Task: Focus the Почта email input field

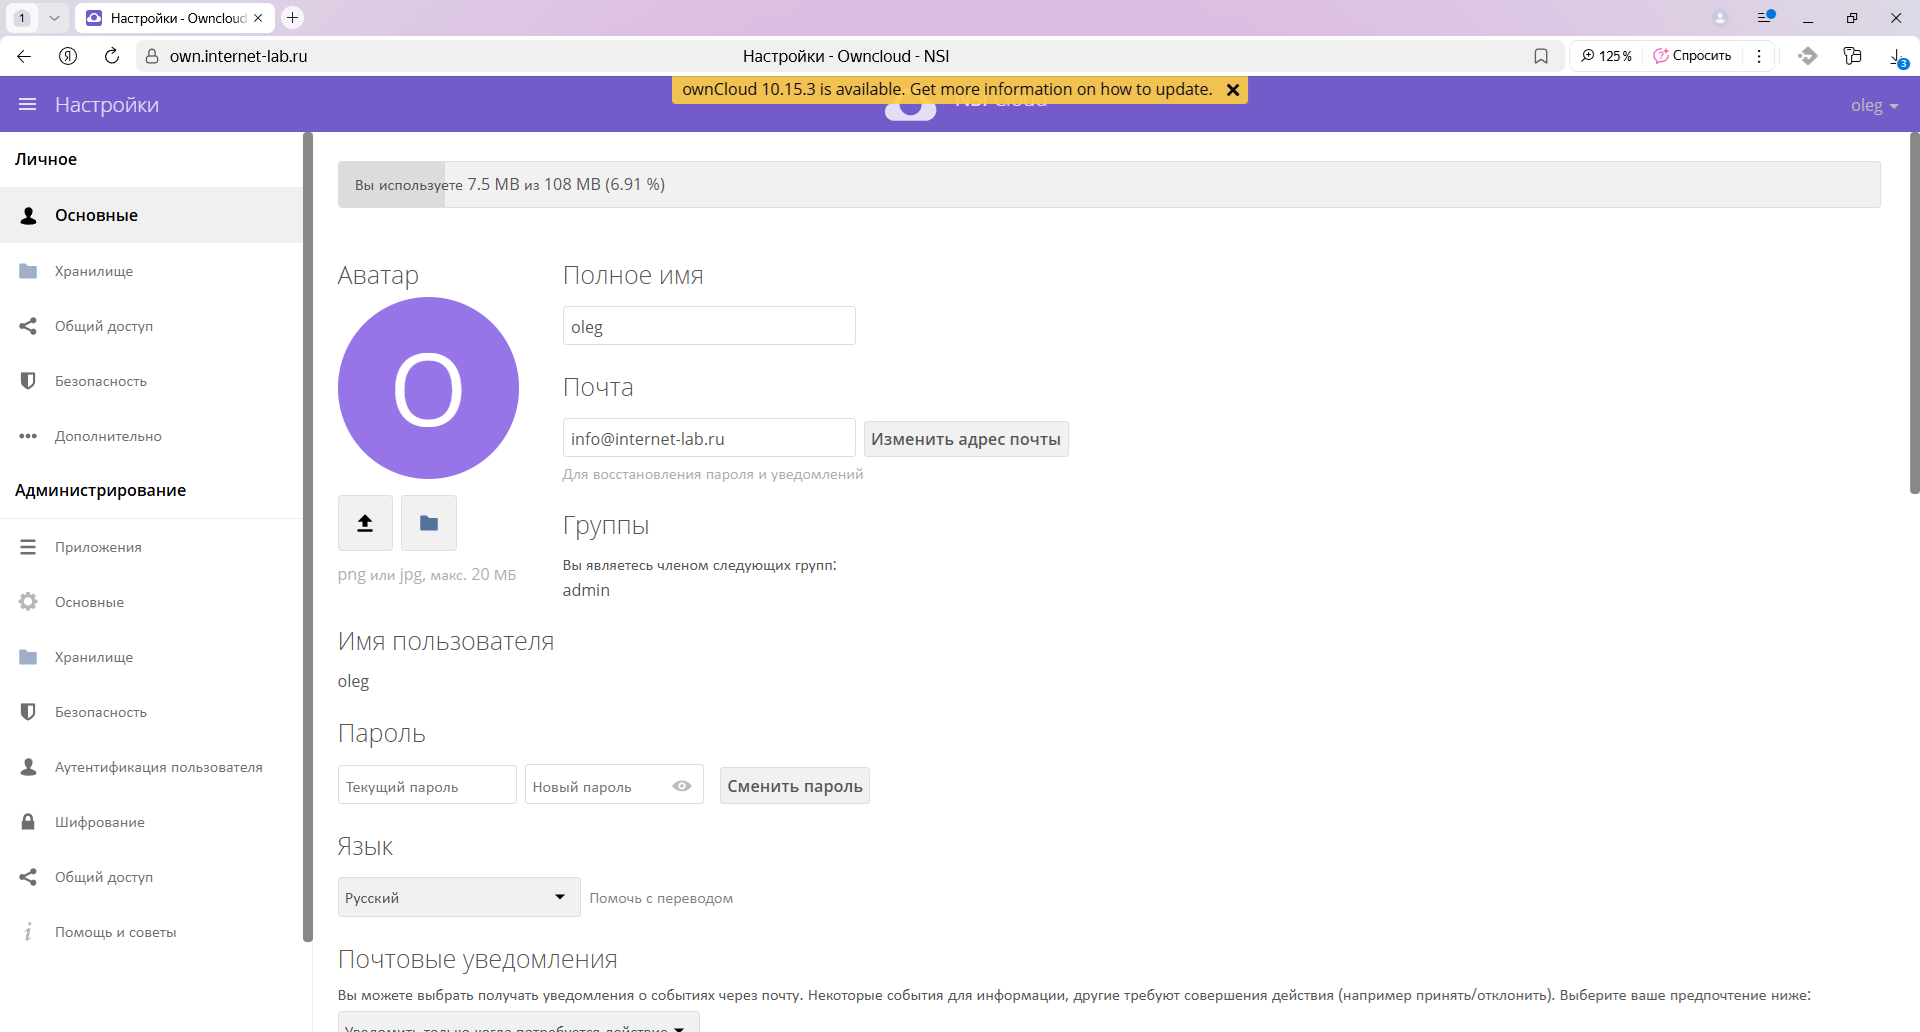Action: click(x=709, y=438)
